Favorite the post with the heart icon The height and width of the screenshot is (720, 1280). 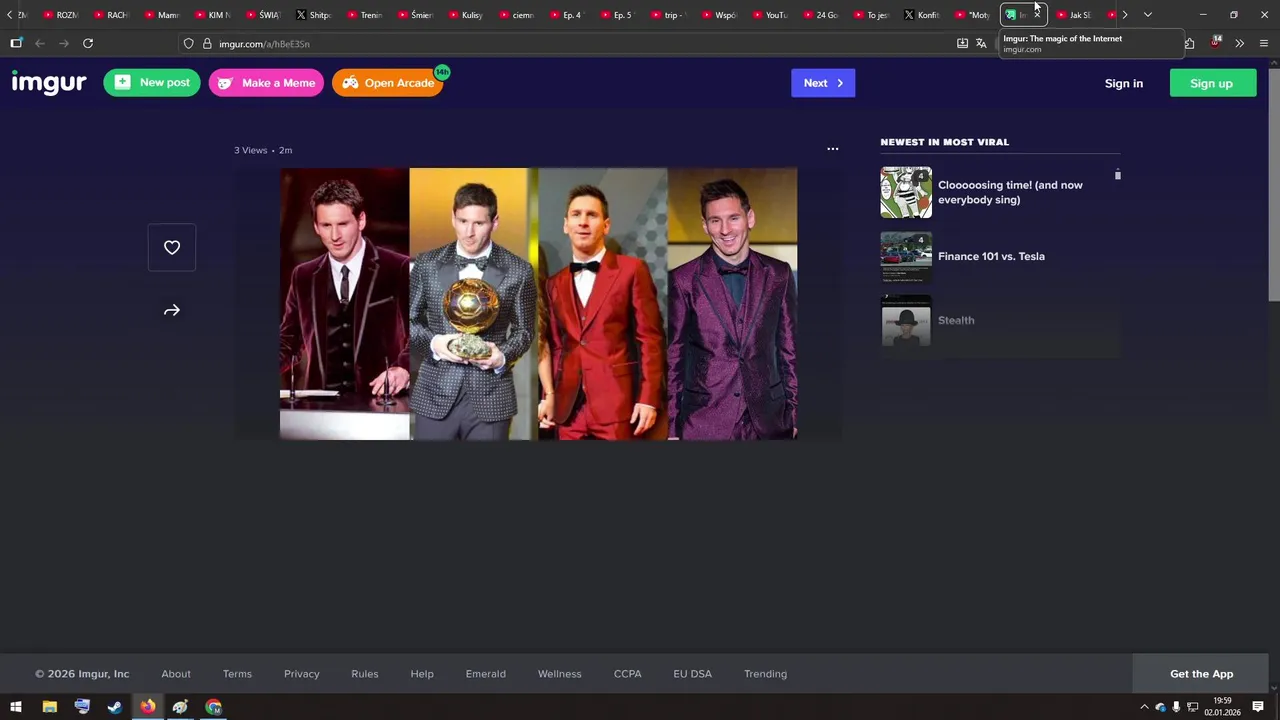click(x=172, y=248)
